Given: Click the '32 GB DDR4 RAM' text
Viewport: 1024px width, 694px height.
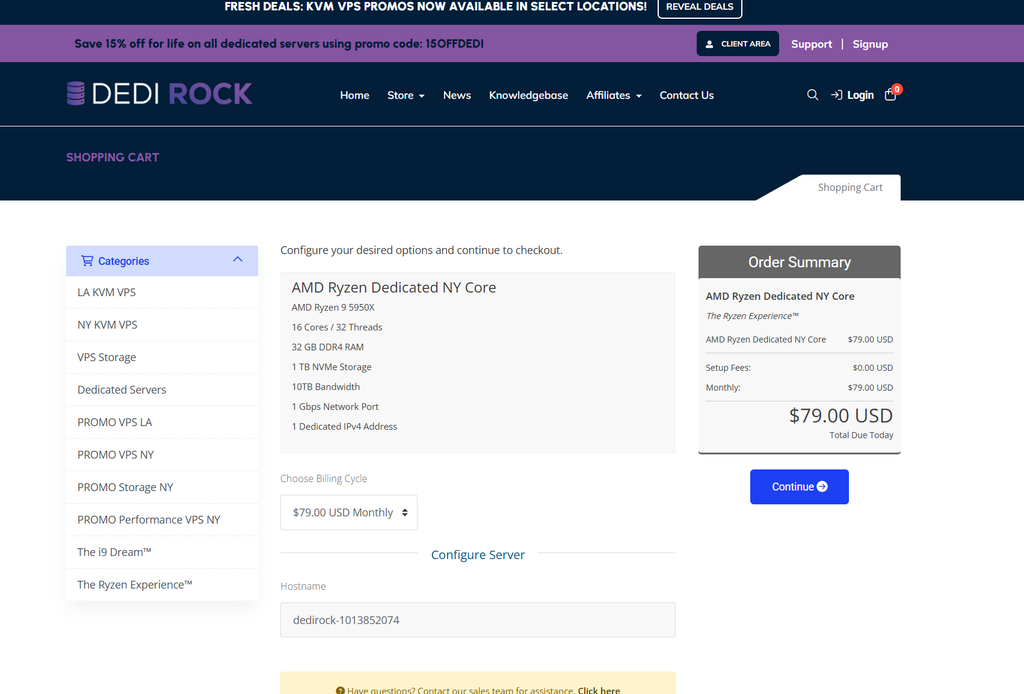Looking at the screenshot, I should pyautogui.click(x=328, y=347).
